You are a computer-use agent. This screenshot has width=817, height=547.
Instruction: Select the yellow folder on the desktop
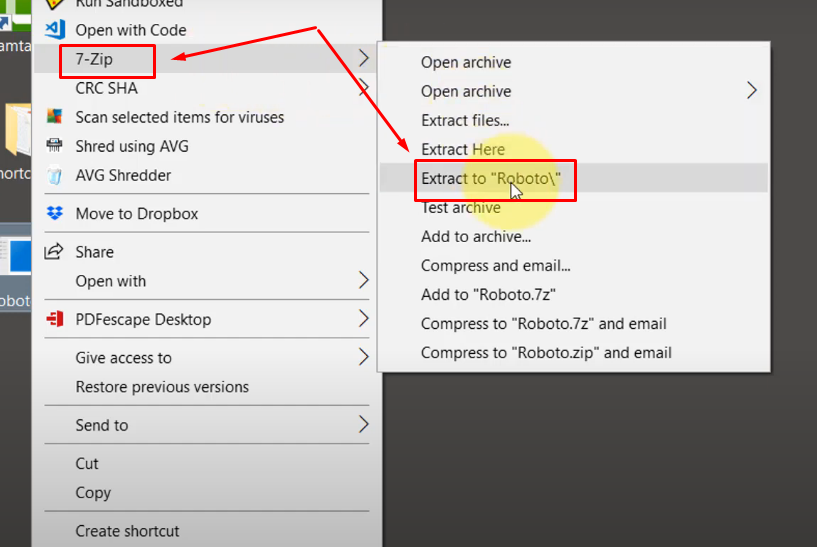tap(18, 130)
